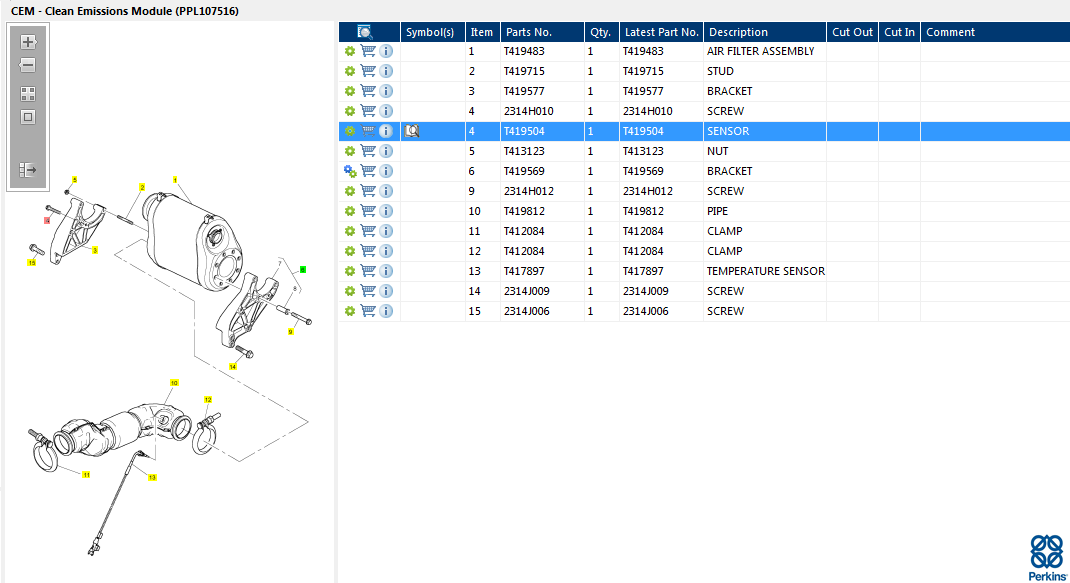Add NUT T413123 to cart

(x=368, y=151)
